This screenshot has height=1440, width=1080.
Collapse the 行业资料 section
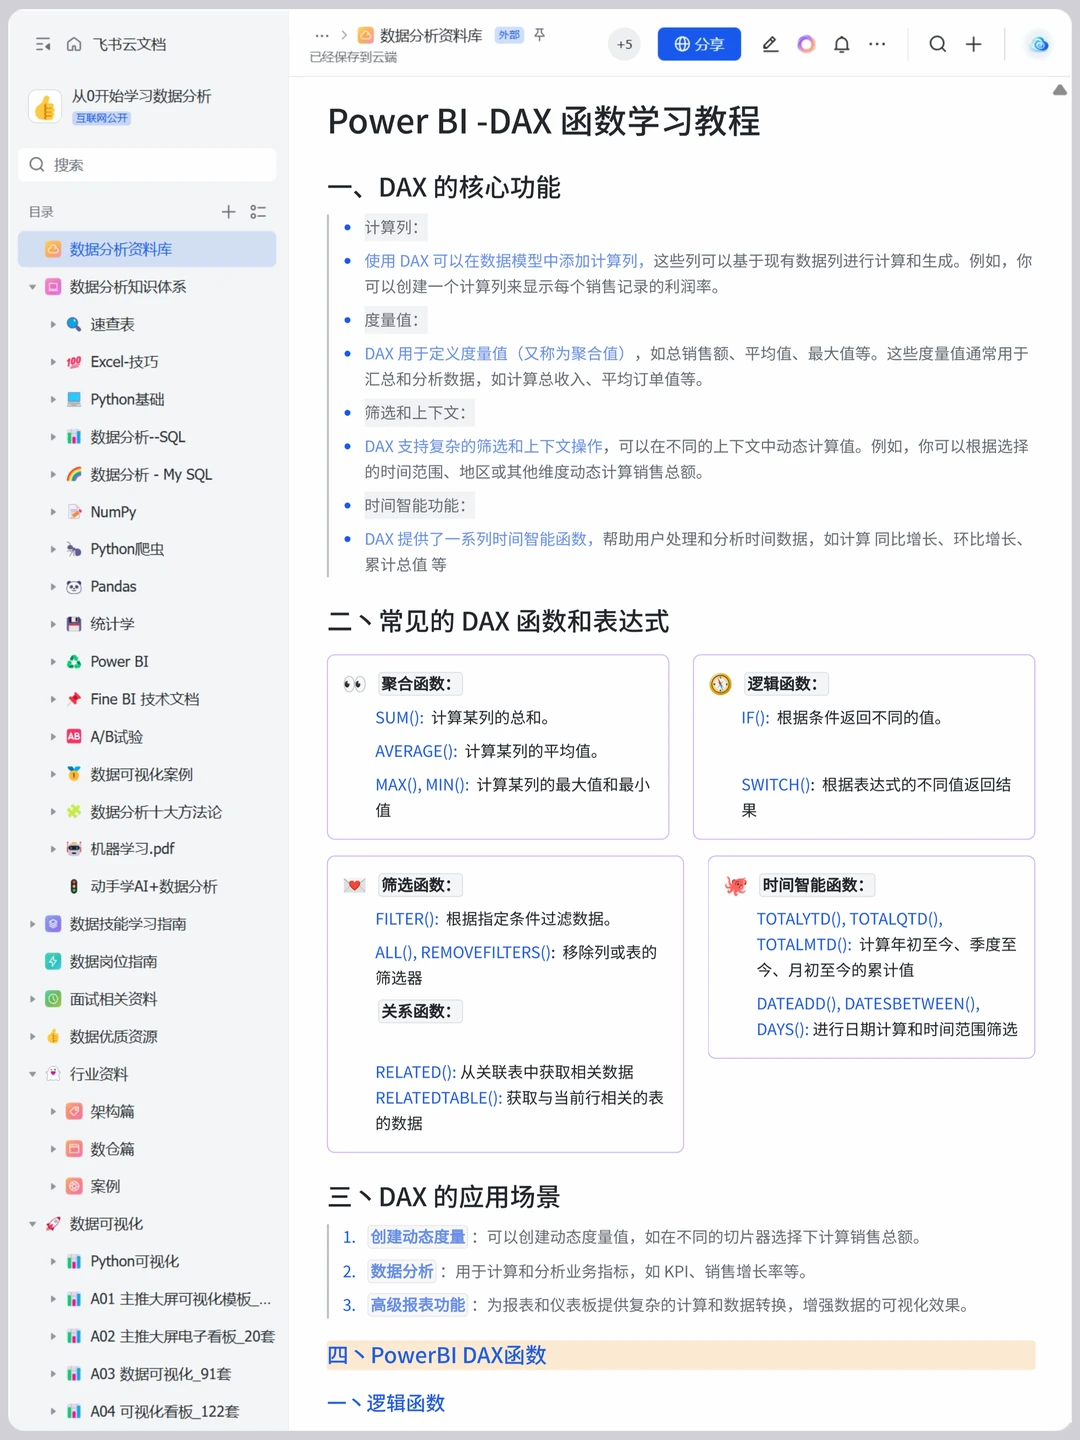point(32,1074)
